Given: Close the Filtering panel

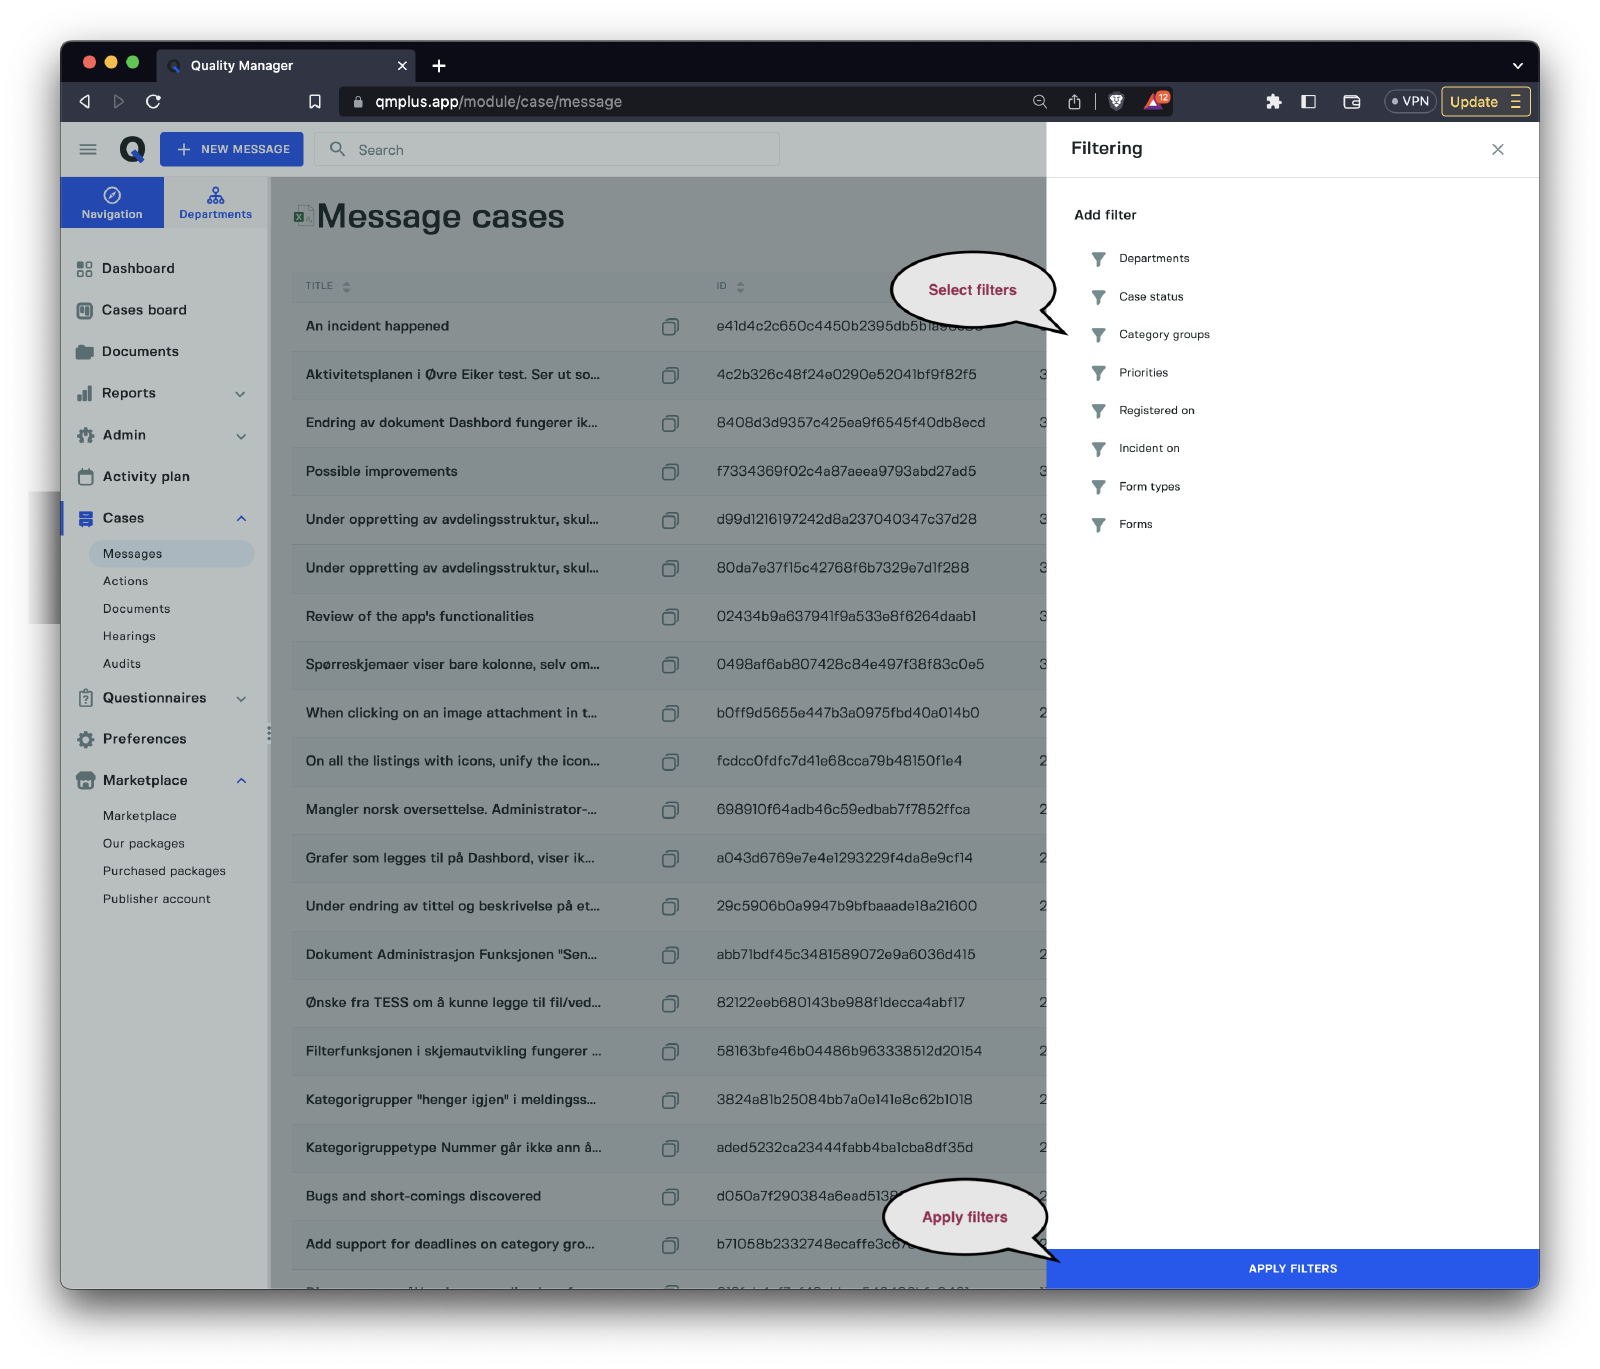Looking at the screenshot, I should click(1497, 150).
